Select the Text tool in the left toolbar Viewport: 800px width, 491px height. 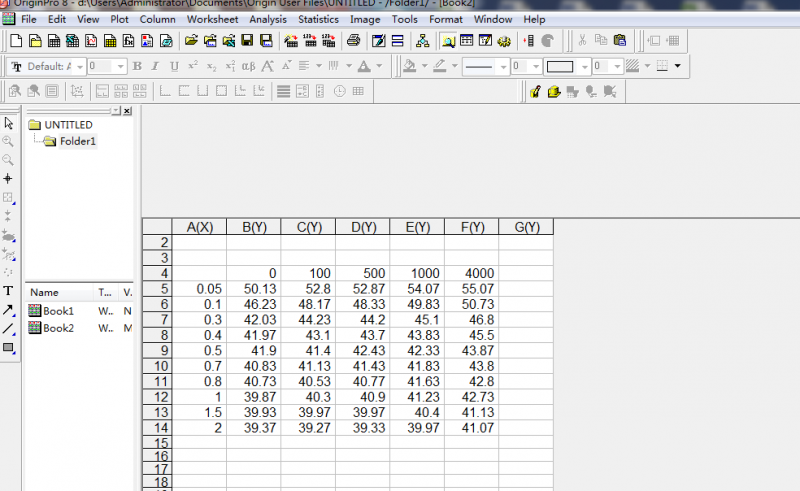[x=8, y=291]
